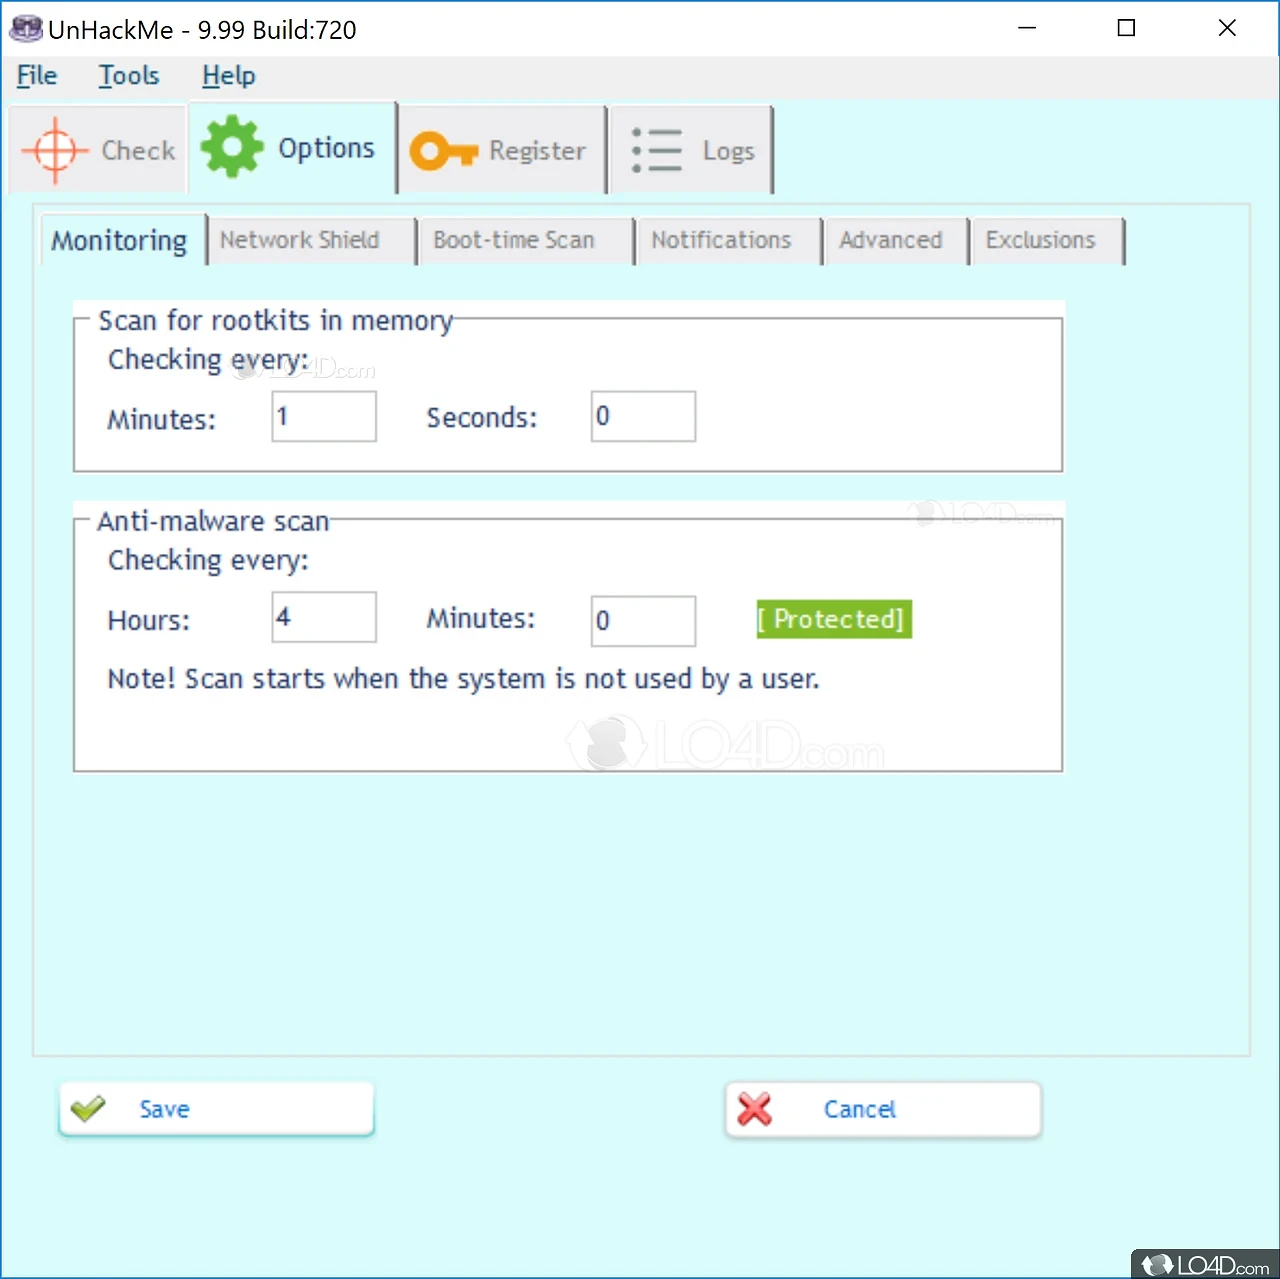The width and height of the screenshot is (1280, 1279).
Task: Focus the anti-malware Hours field
Action: 324,617
